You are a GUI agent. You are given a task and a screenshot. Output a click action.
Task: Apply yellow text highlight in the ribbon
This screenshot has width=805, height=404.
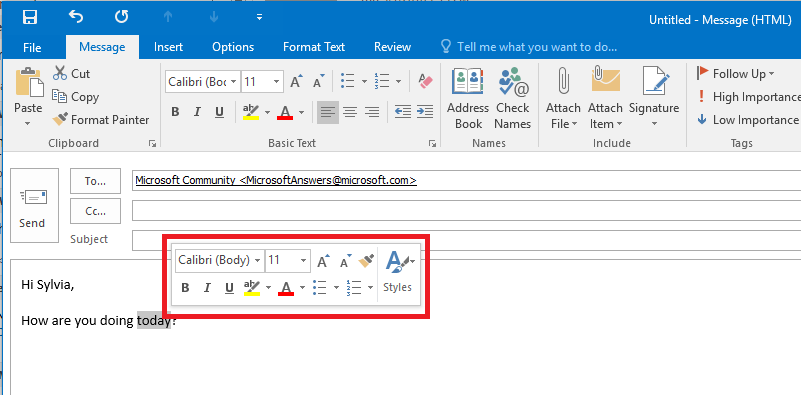(251, 112)
